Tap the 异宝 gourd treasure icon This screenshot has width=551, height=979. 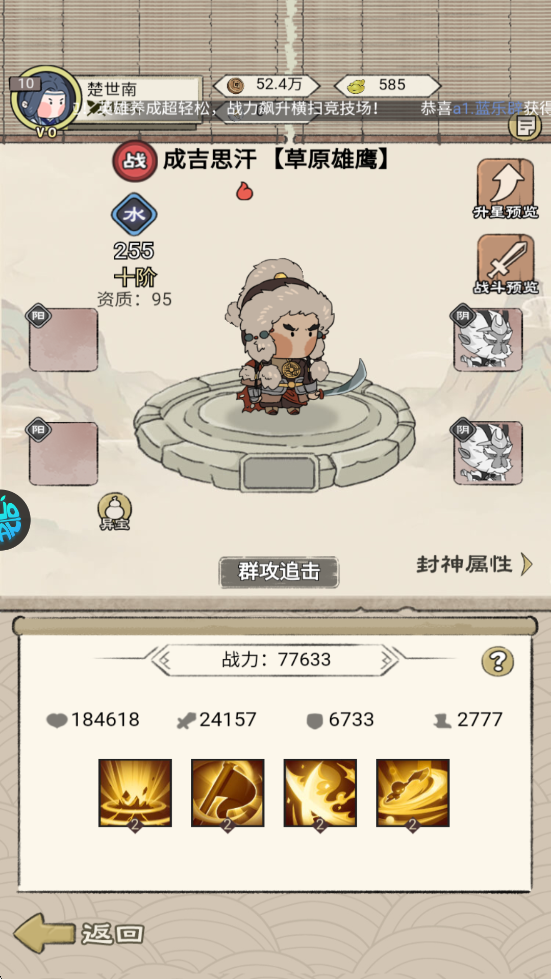point(115,511)
